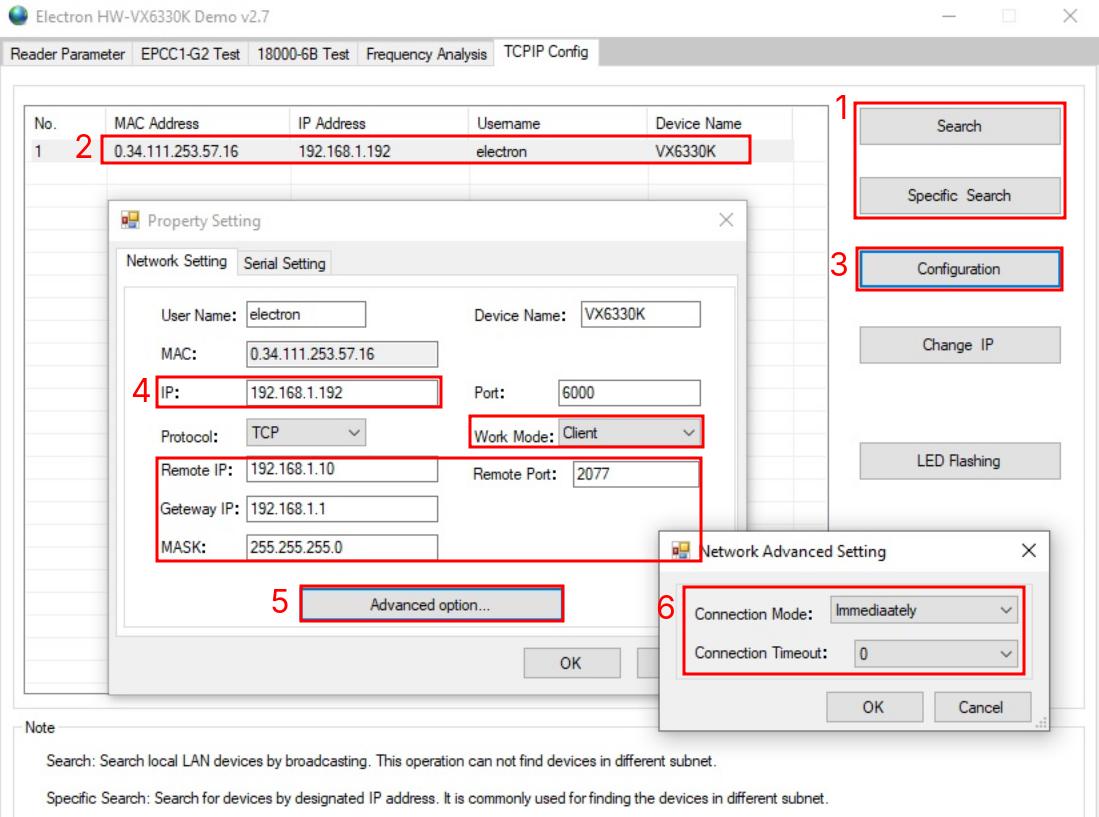Click the Advanced option button
1099x817 pixels.
click(x=431, y=605)
